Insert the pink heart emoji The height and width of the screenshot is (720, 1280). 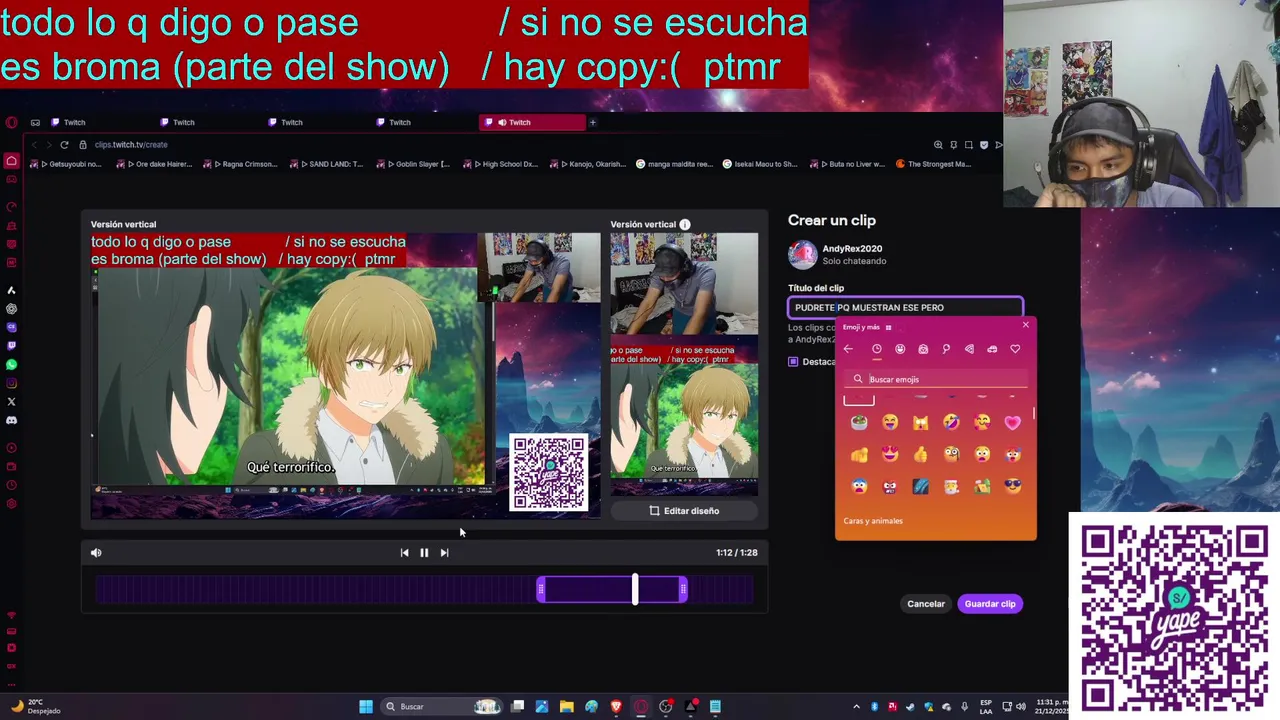[1013, 423]
